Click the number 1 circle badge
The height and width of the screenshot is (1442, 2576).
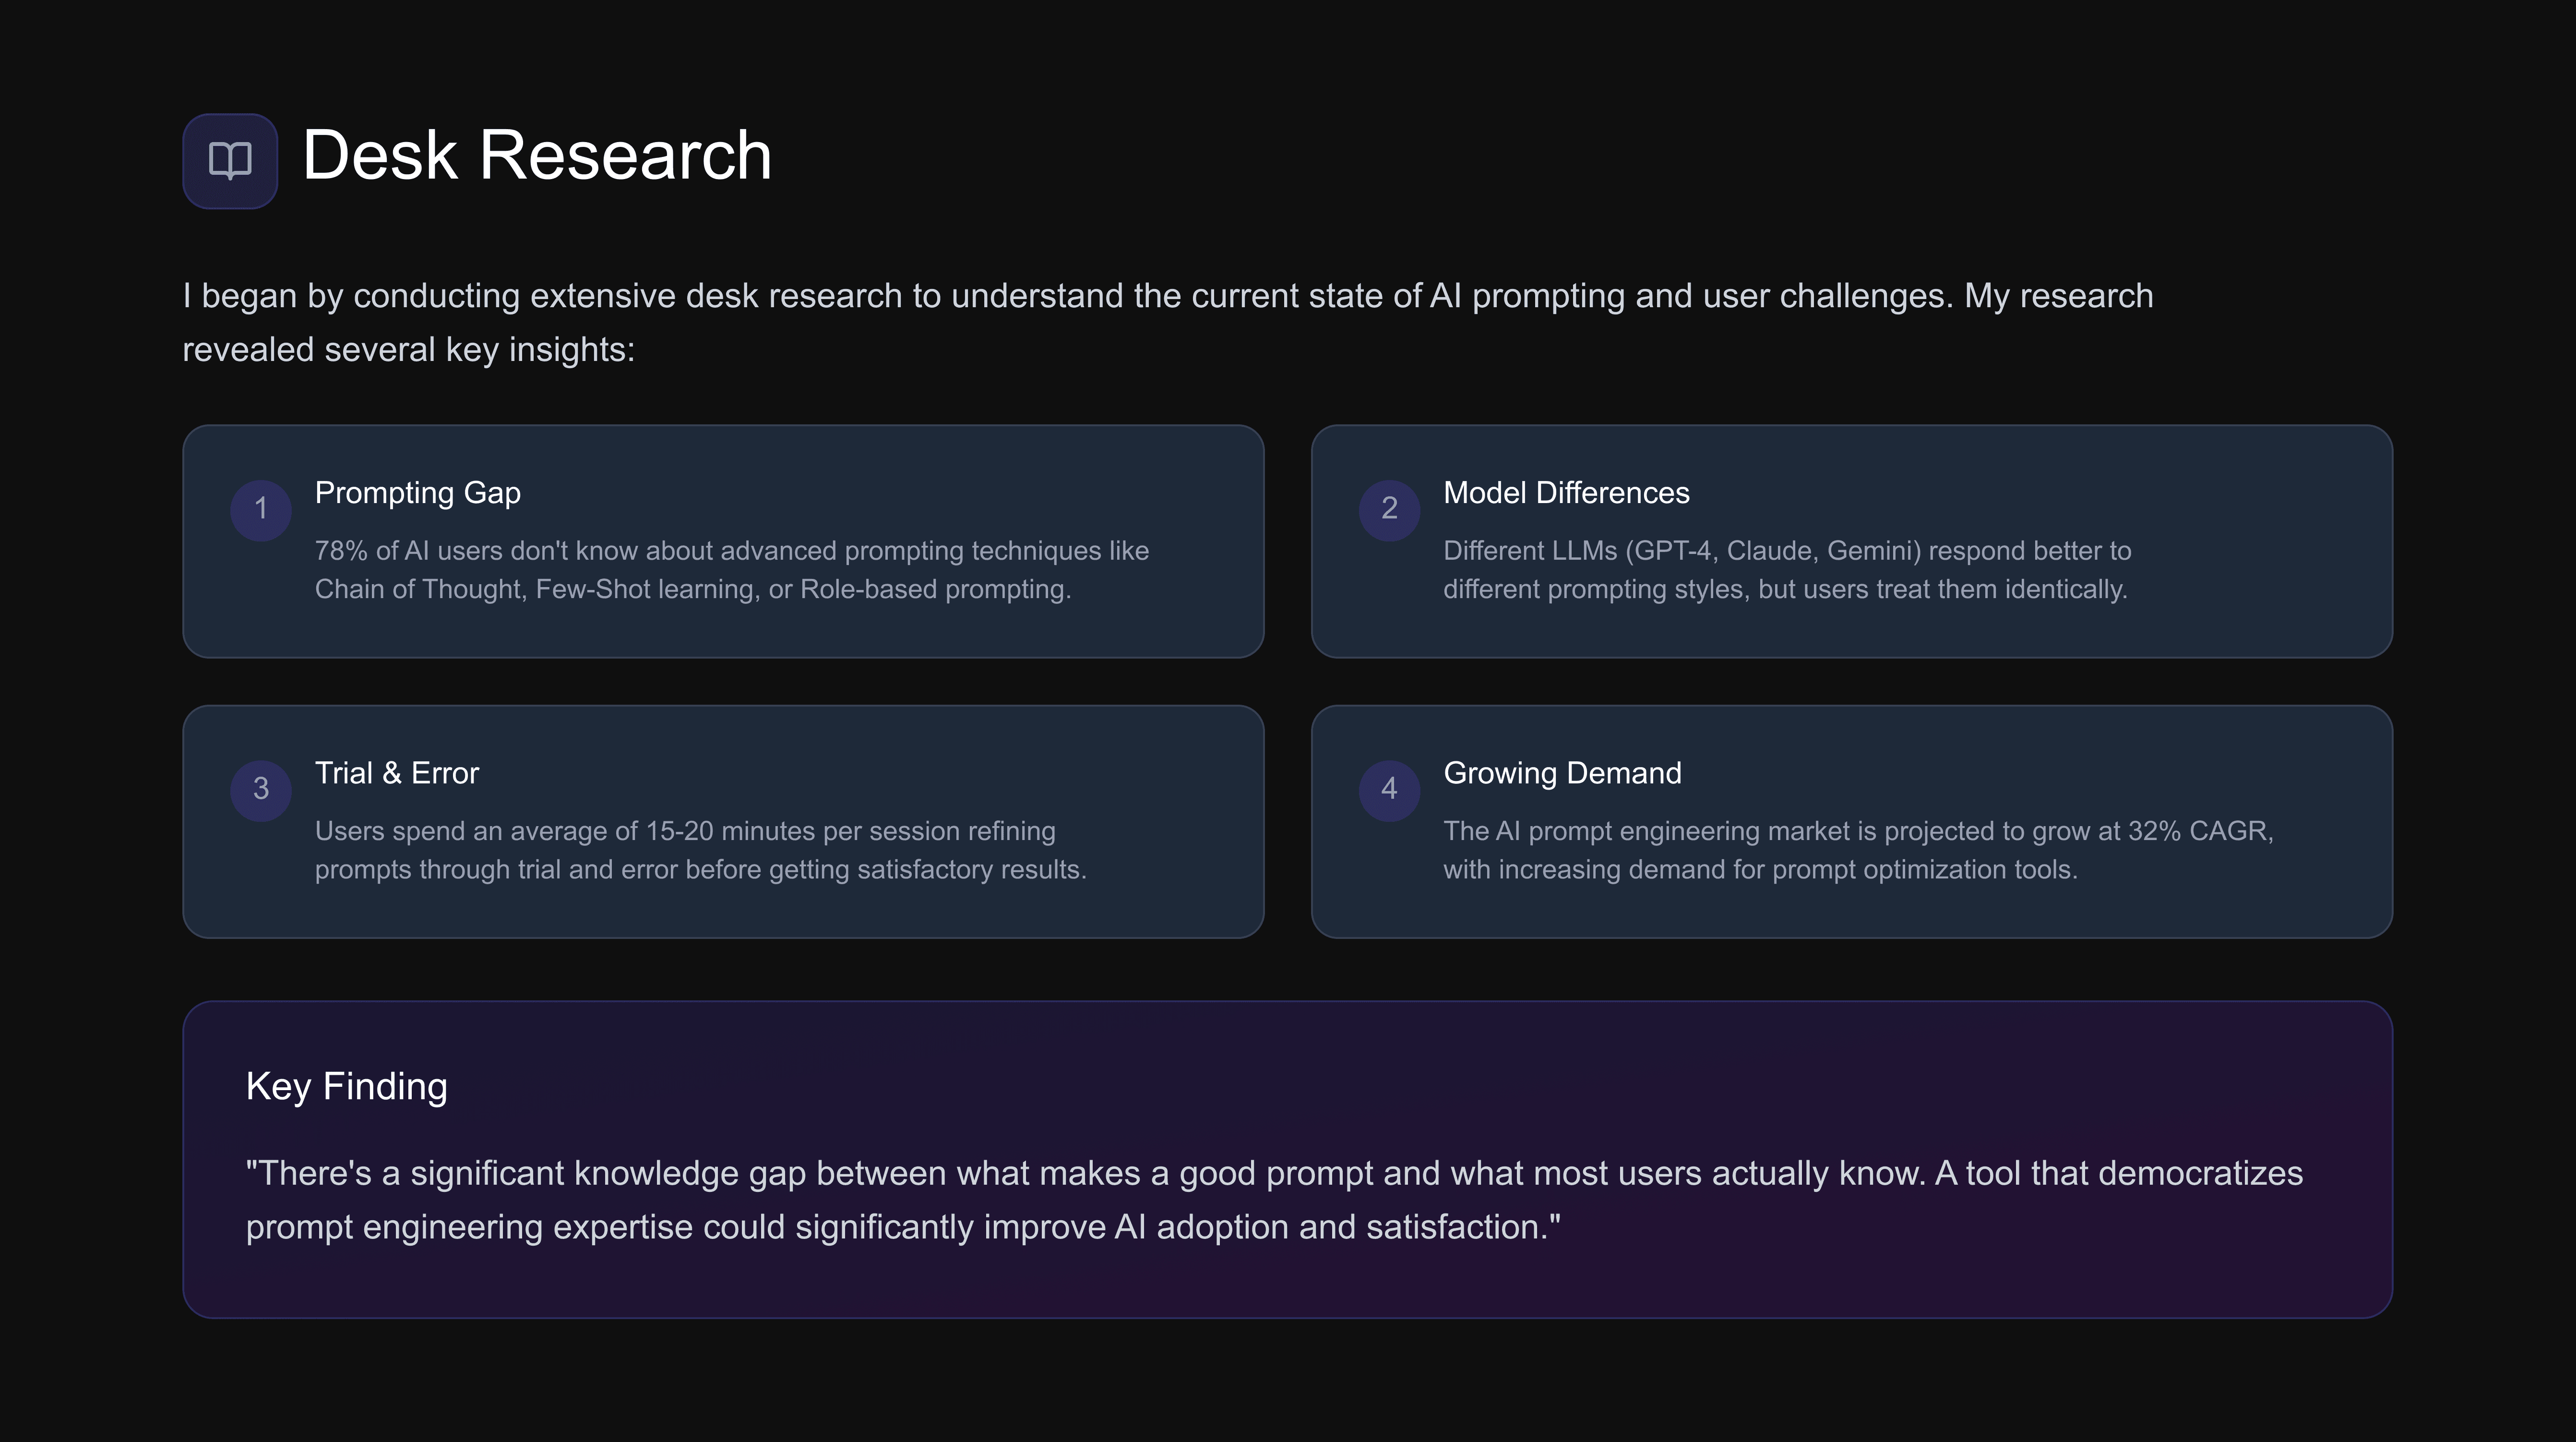pyautogui.click(x=261, y=509)
